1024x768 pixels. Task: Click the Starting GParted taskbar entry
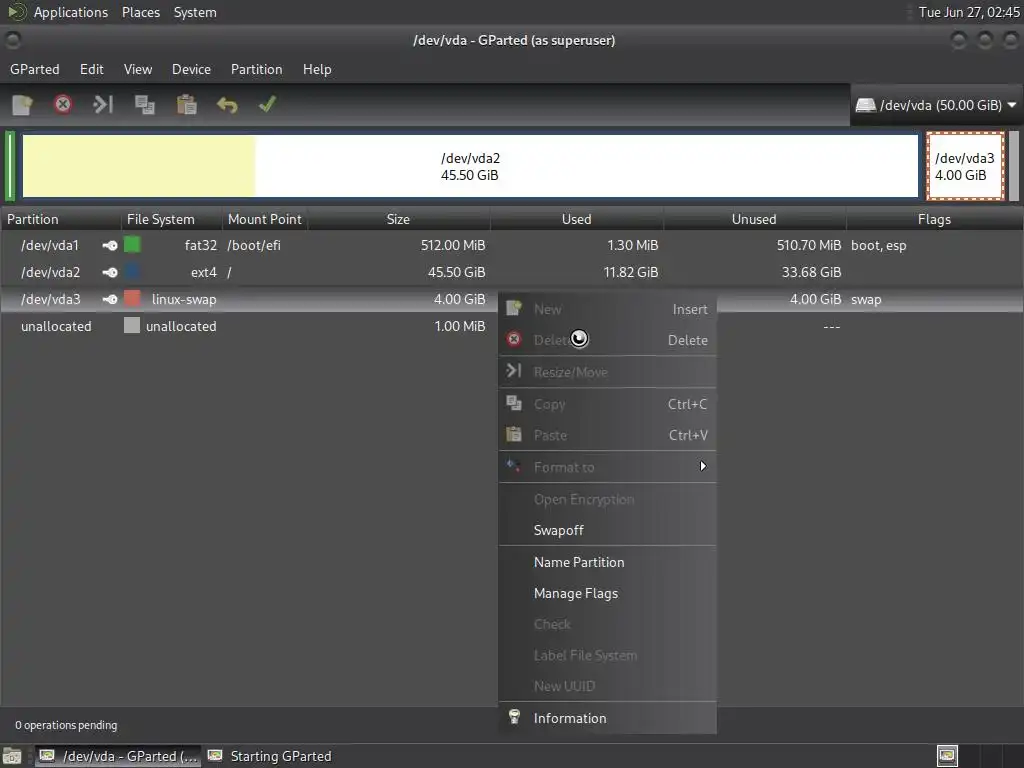270,756
